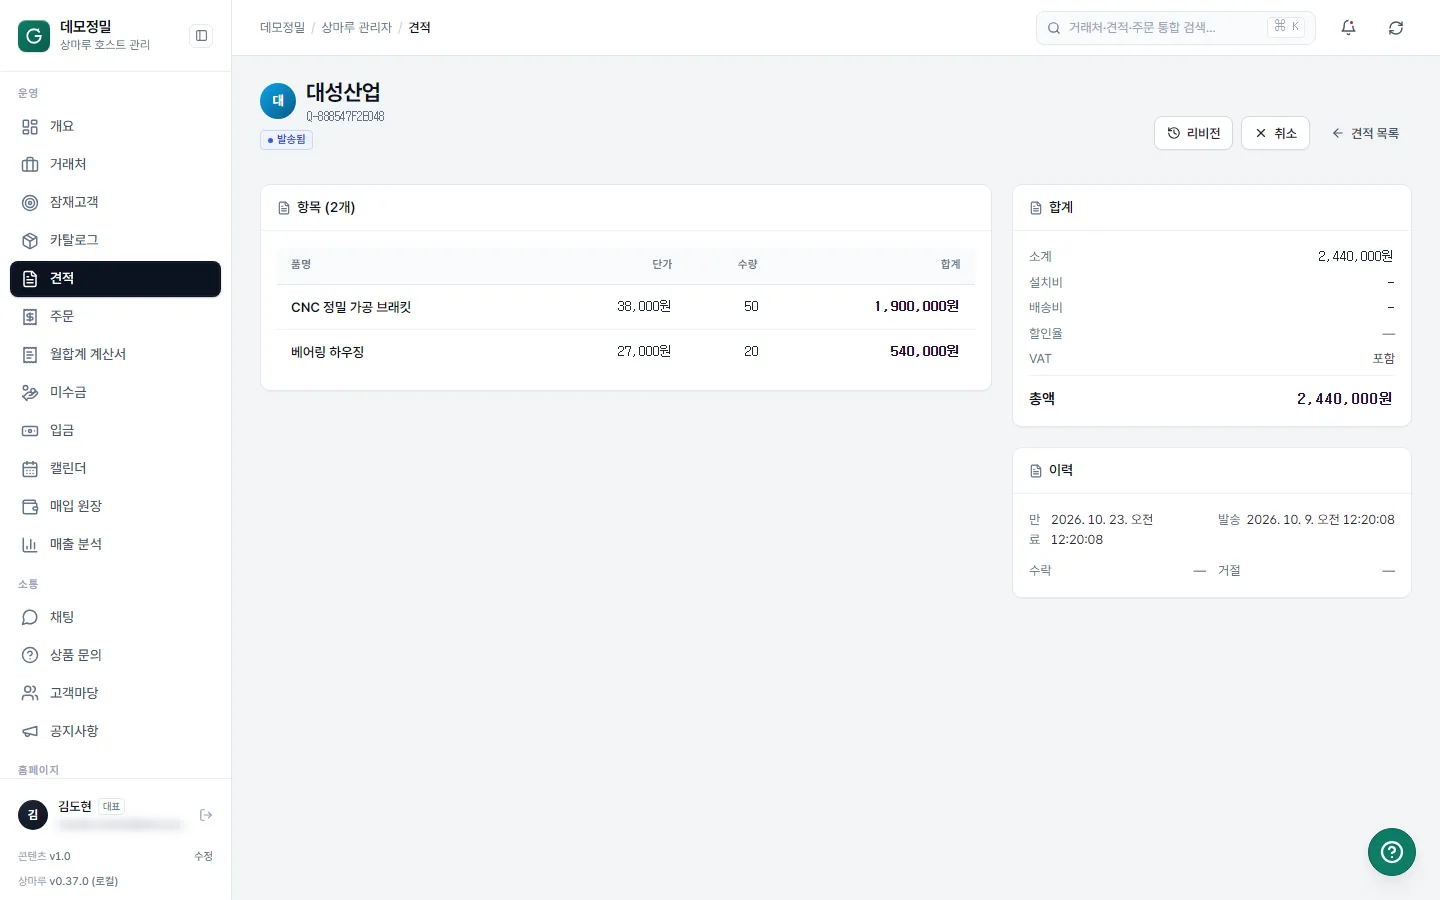Click the 월합계 계산서 icon

30,355
